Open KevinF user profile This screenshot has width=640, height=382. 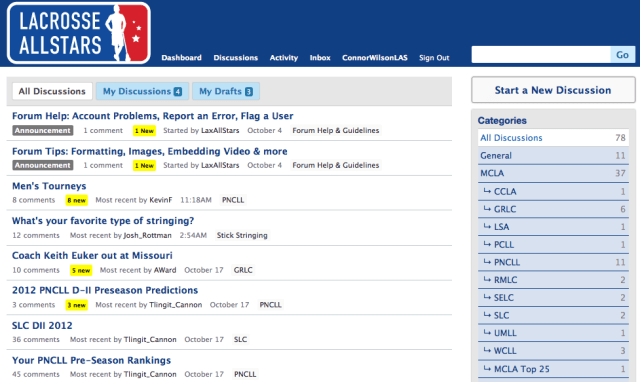pyautogui.click(x=161, y=200)
